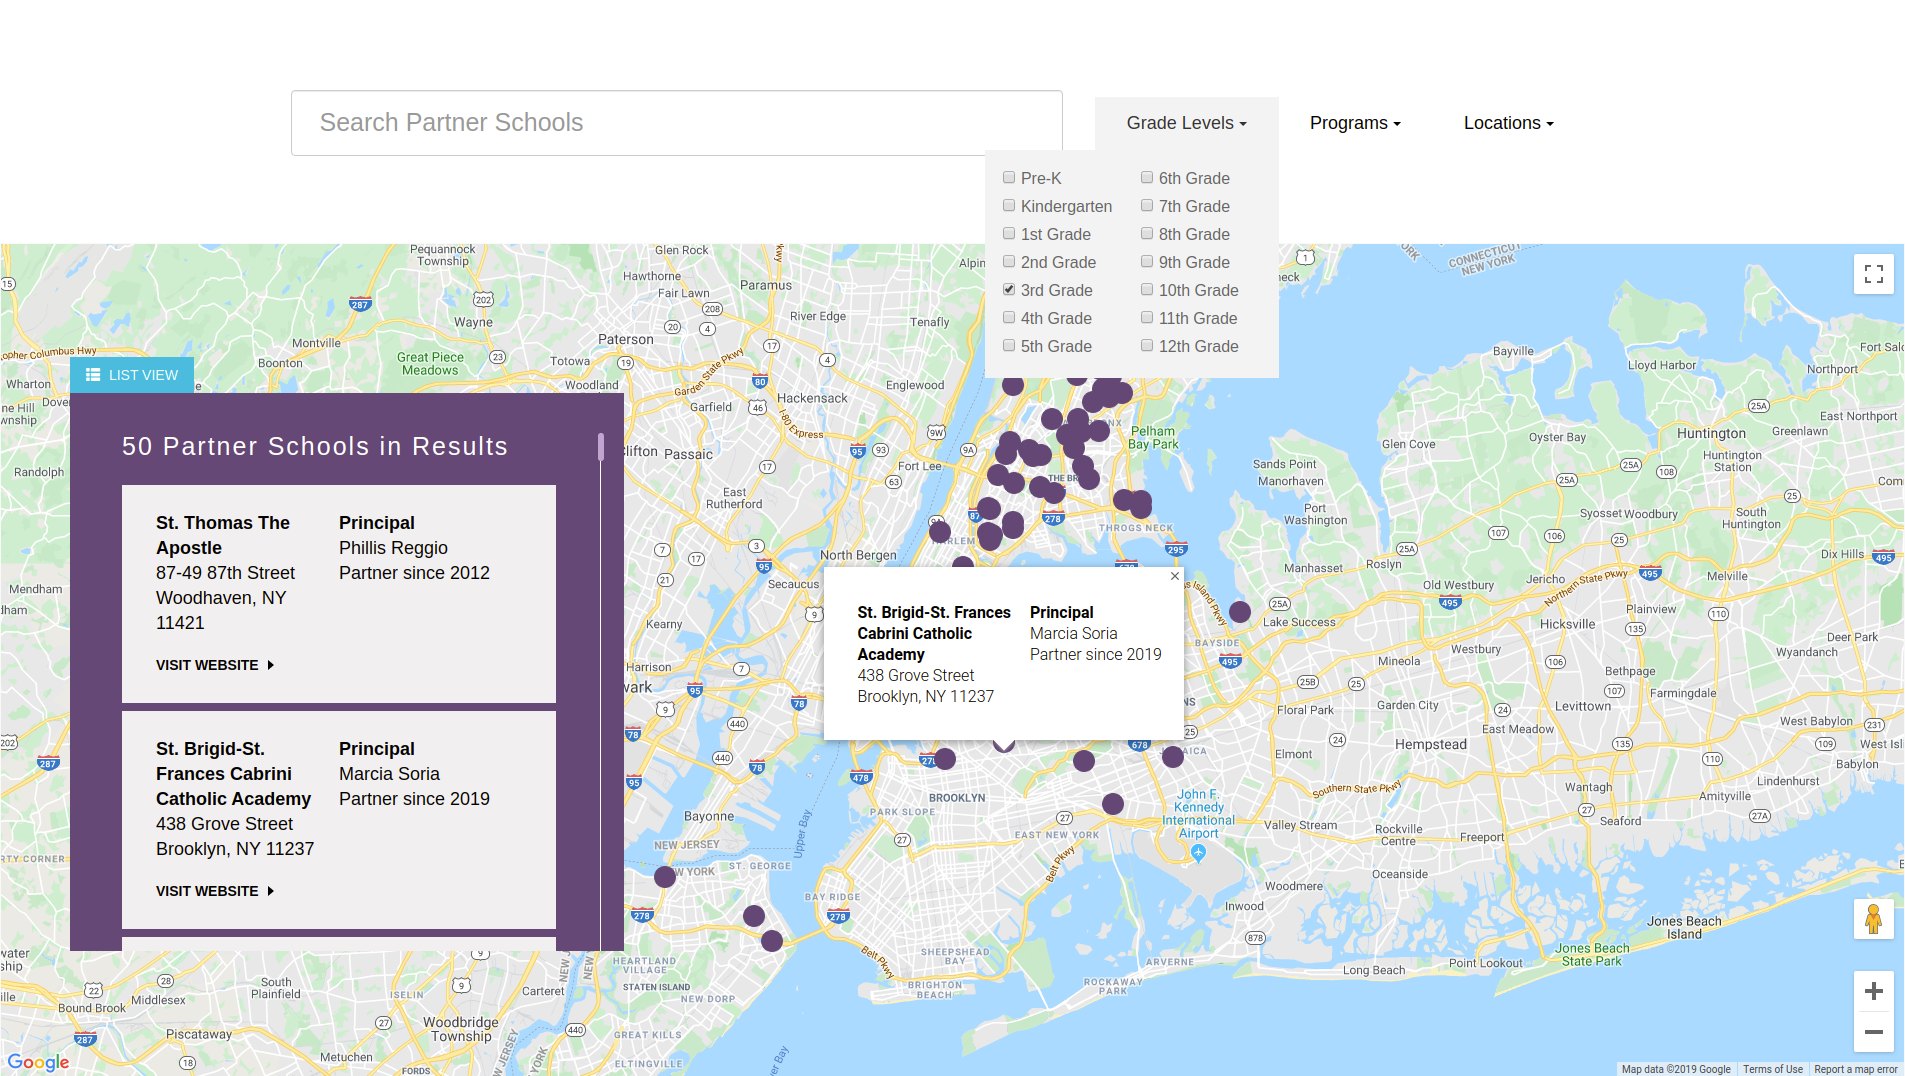The image size is (1905, 1076).
Task: Open the Google logo link
Action: click(38, 1062)
